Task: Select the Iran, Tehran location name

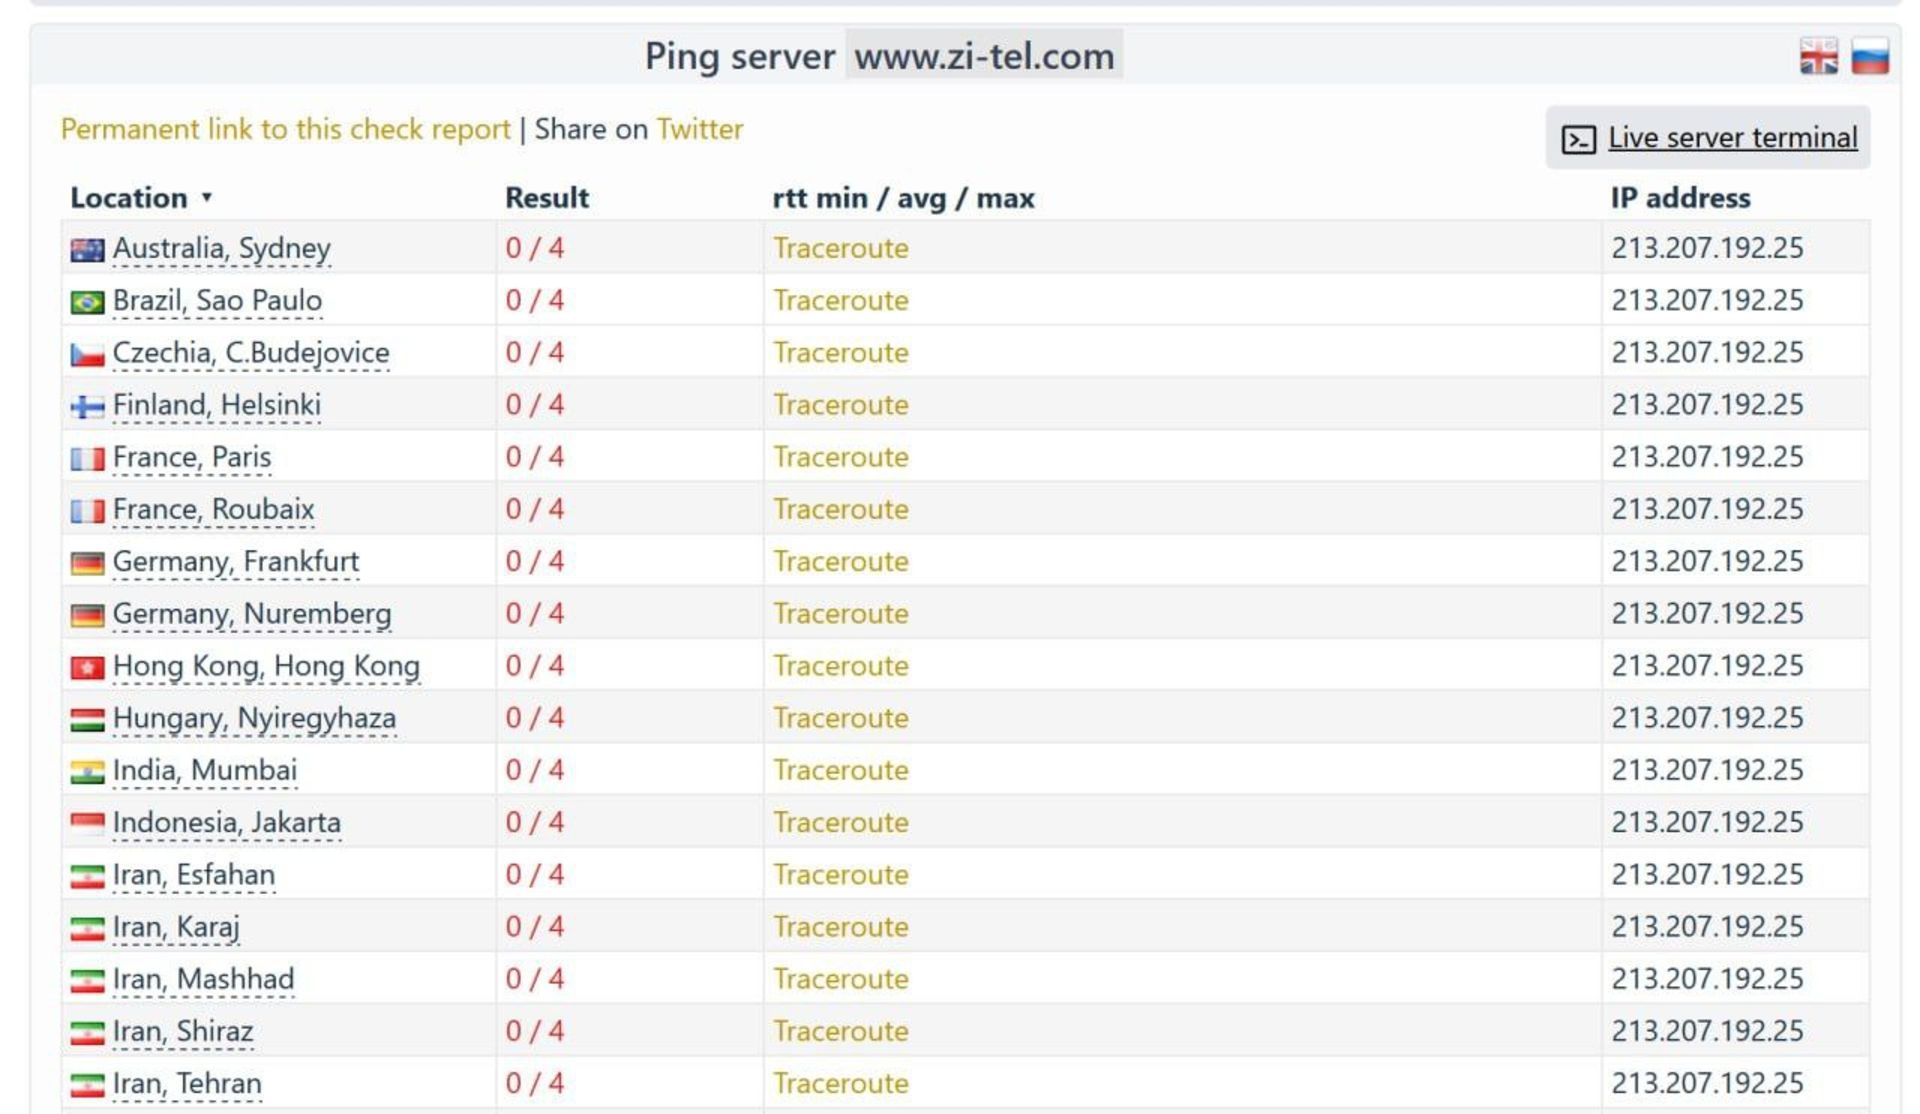Action: pyautogui.click(x=187, y=1084)
